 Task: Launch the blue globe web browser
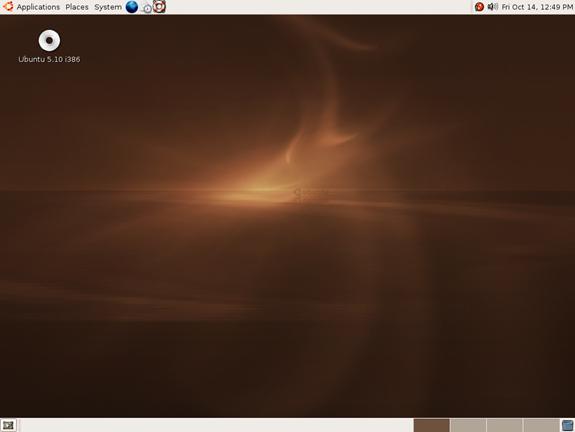coord(132,7)
